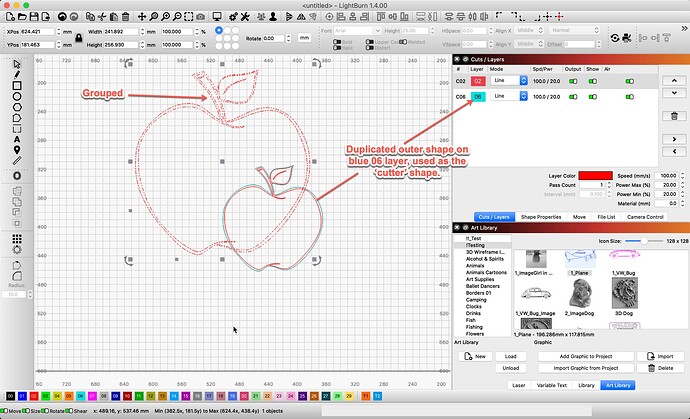690x419 pixels.
Task: Open Mode dropdown for layer C02
Action: [x=509, y=81]
